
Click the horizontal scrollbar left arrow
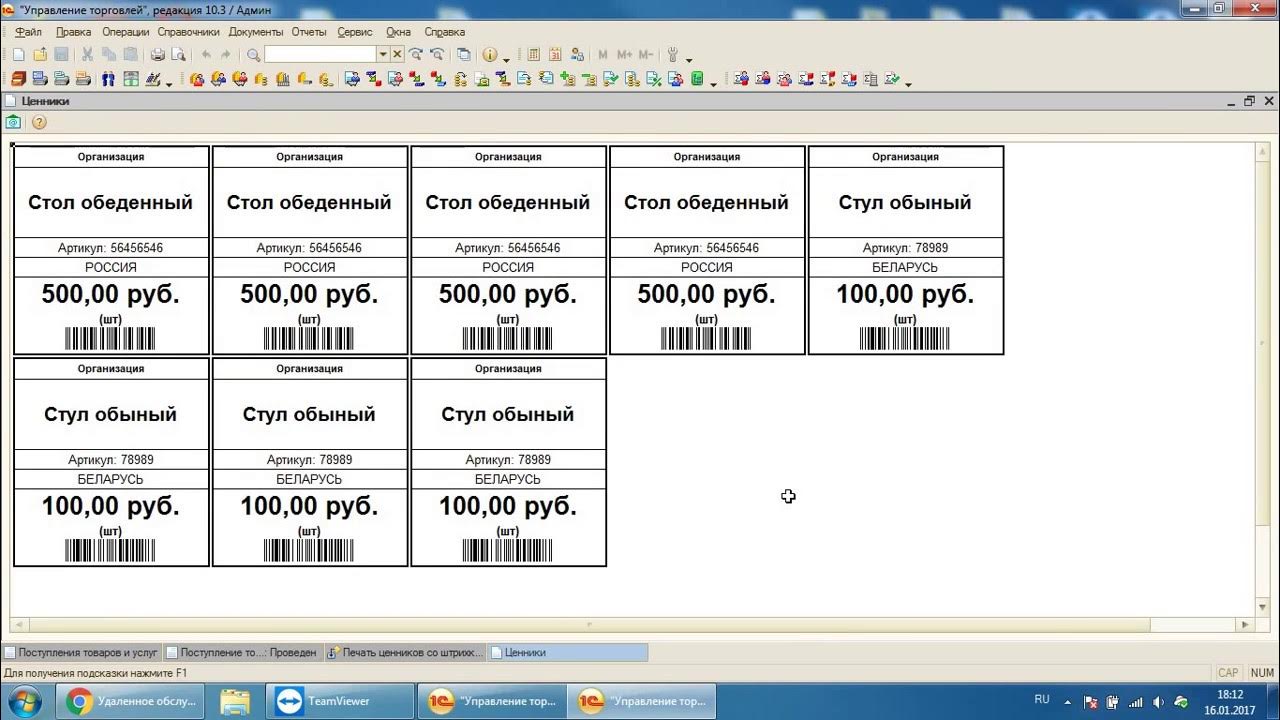pyautogui.click(x=18, y=624)
